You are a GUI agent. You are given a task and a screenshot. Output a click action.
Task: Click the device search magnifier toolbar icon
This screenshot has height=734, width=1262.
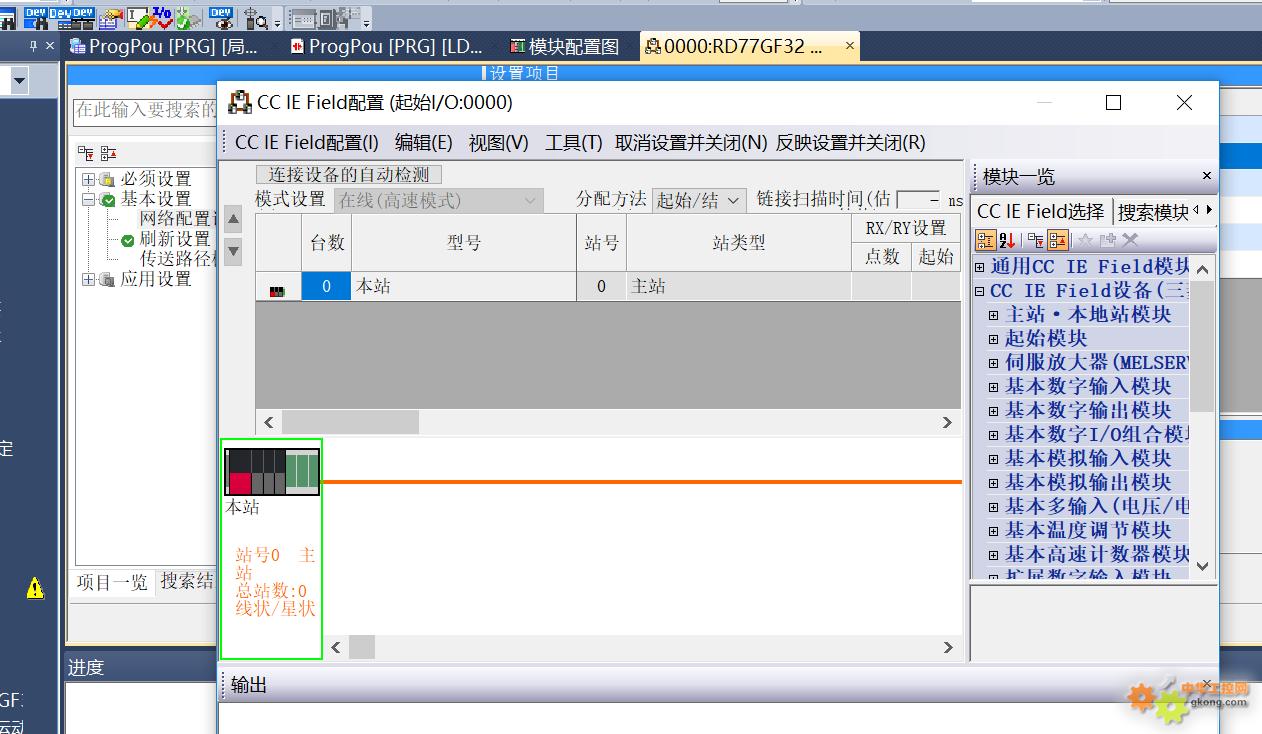click(255, 18)
